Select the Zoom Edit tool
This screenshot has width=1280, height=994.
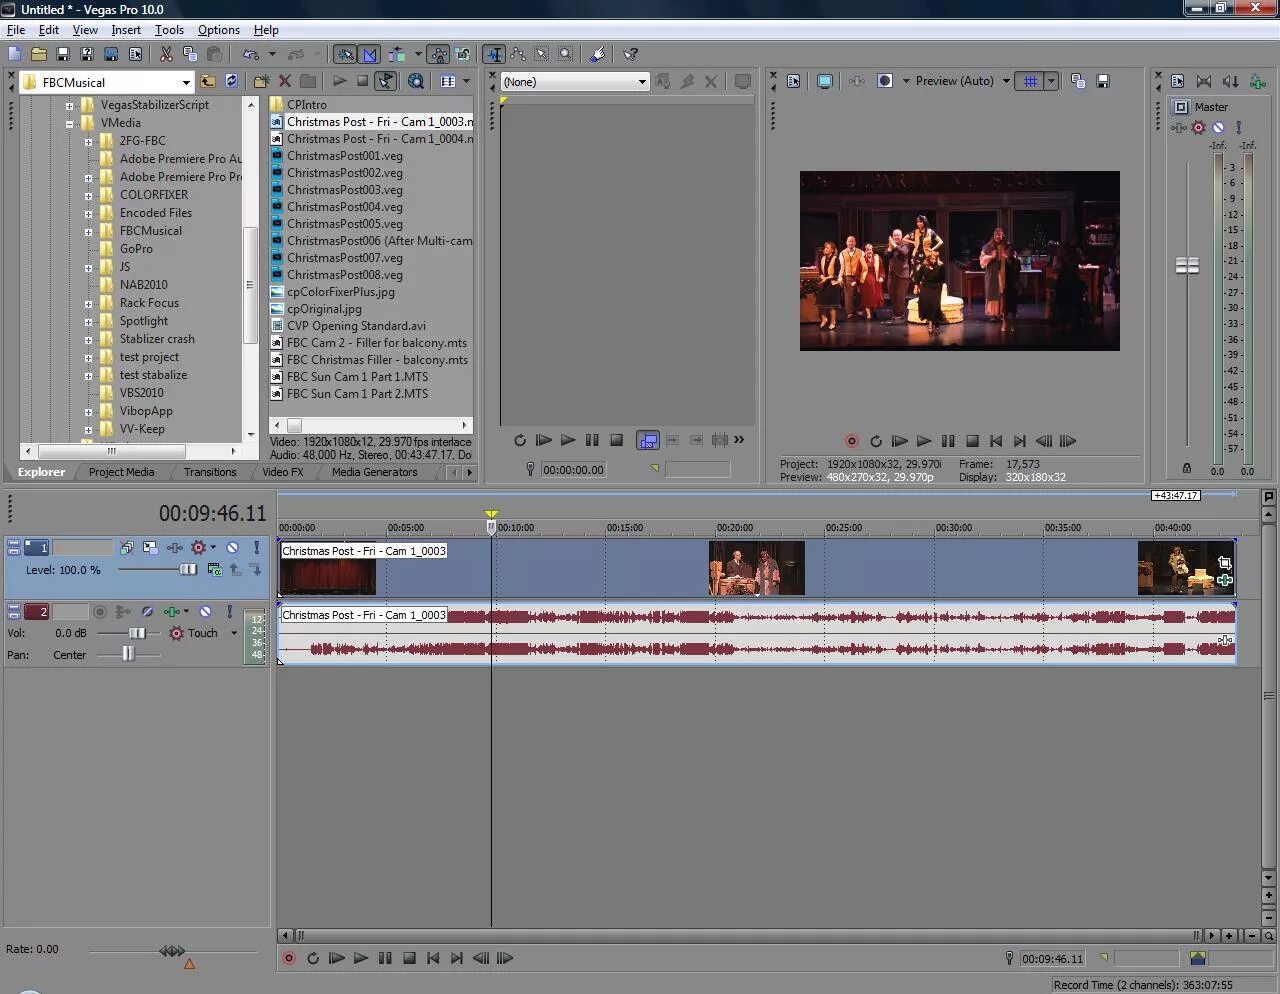coord(566,55)
